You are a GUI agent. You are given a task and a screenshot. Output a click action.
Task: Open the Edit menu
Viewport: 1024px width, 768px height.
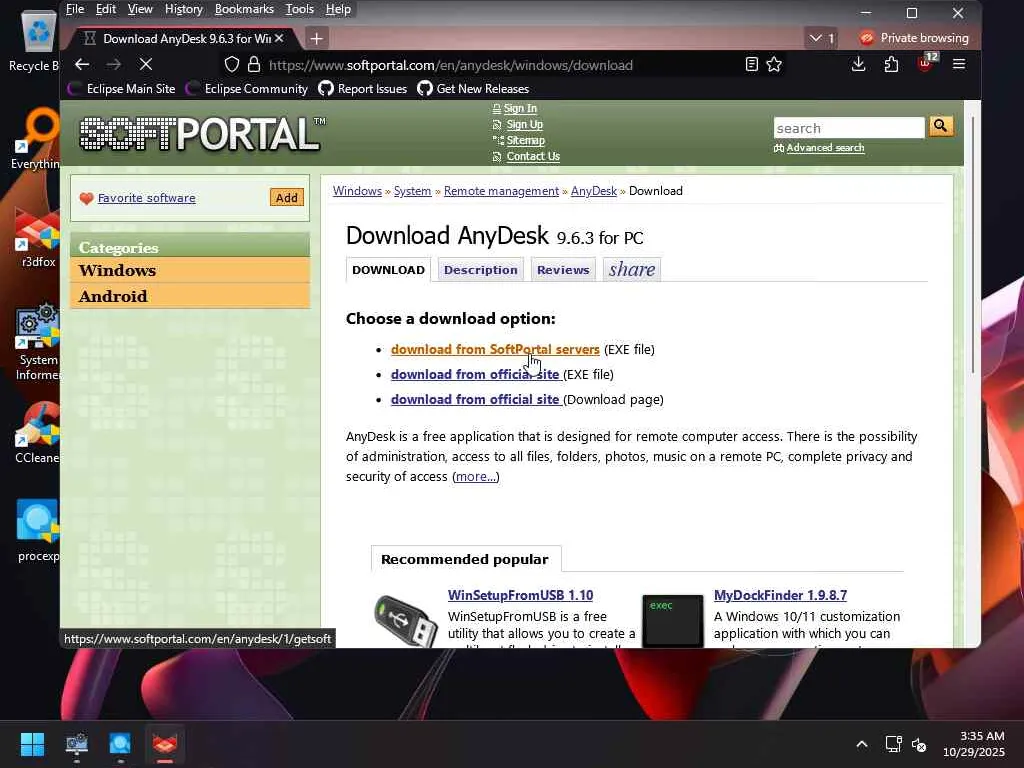point(106,9)
